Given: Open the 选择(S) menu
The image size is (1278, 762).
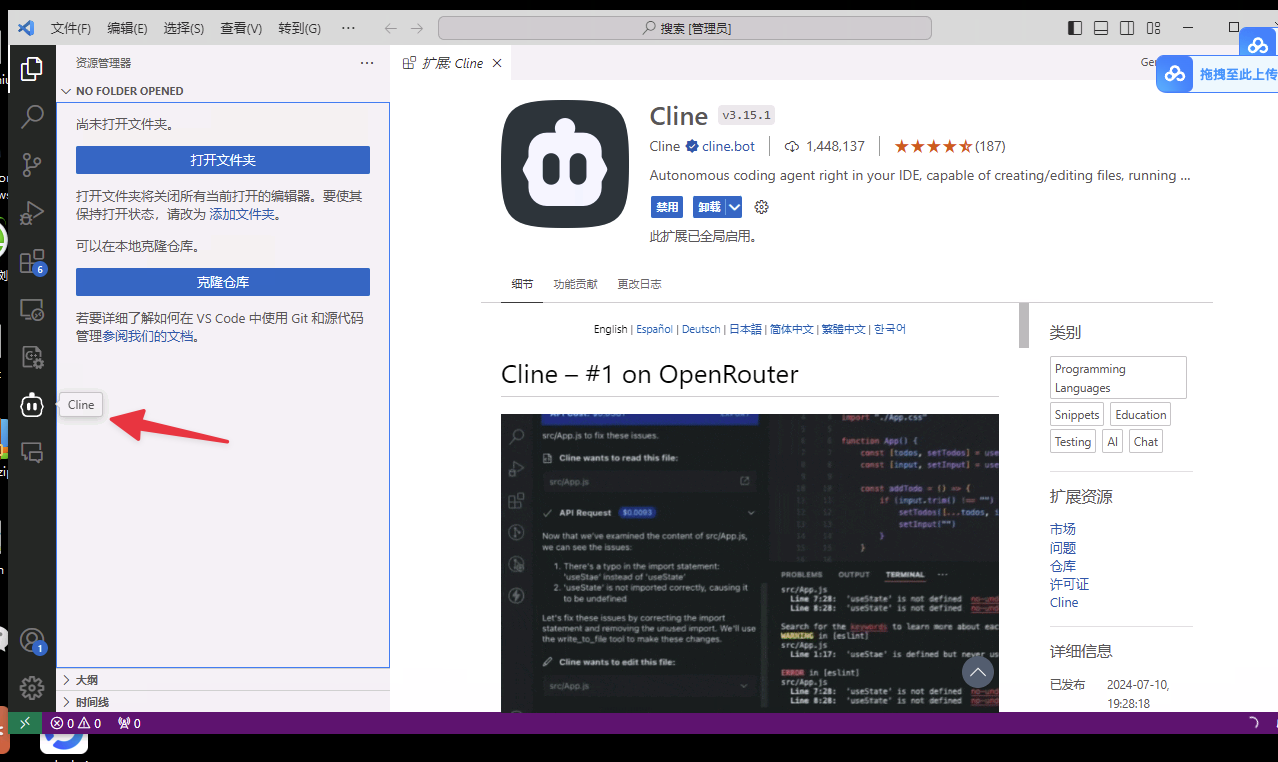Looking at the screenshot, I should coord(184,28).
